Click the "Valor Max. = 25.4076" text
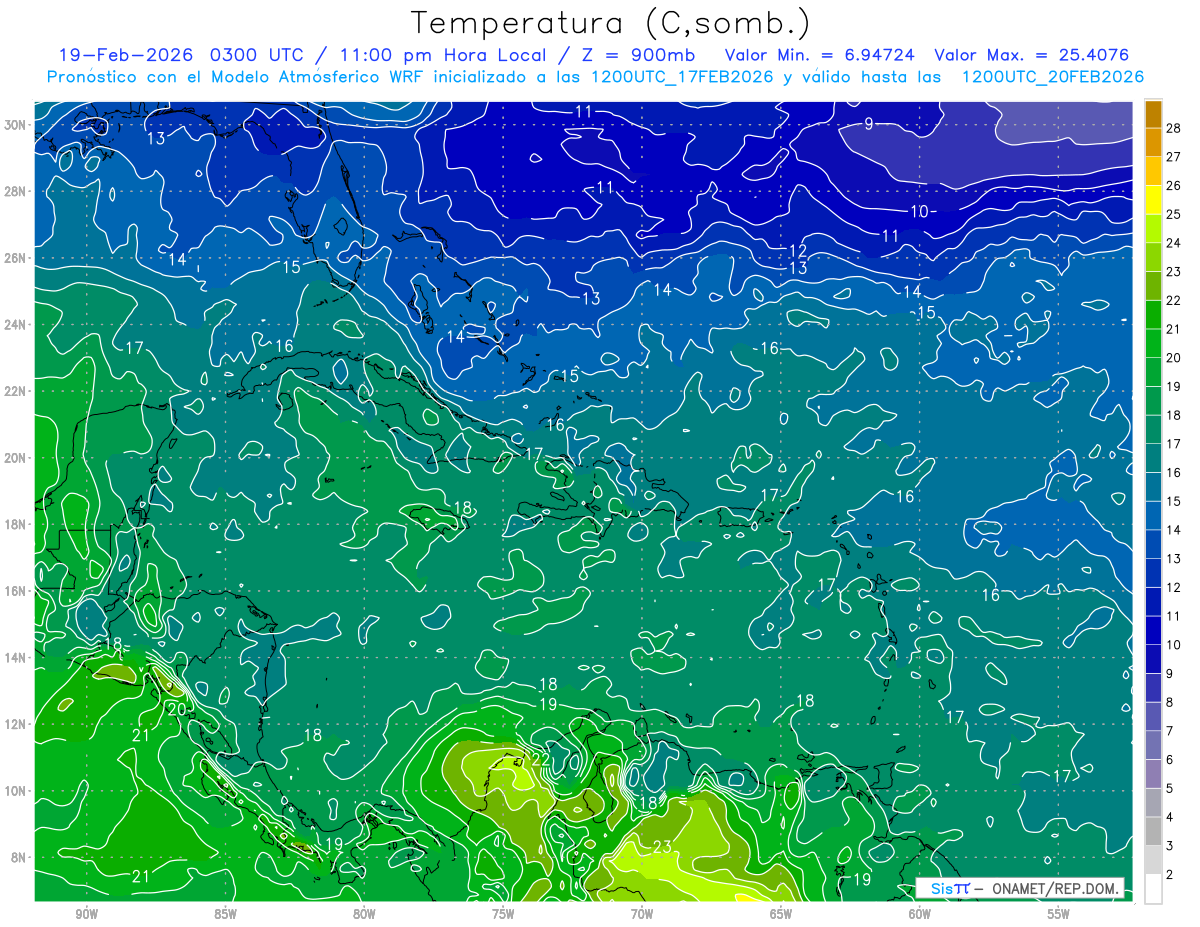This screenshot has height=927, width=1200. coord(1031,55)
